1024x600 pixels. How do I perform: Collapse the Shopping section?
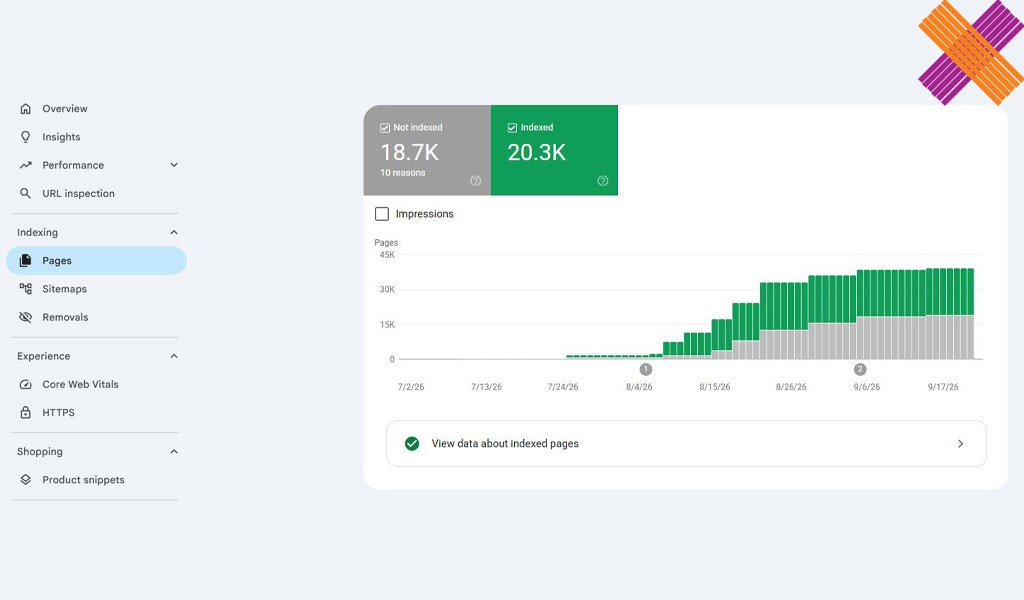tap(174, 452)
